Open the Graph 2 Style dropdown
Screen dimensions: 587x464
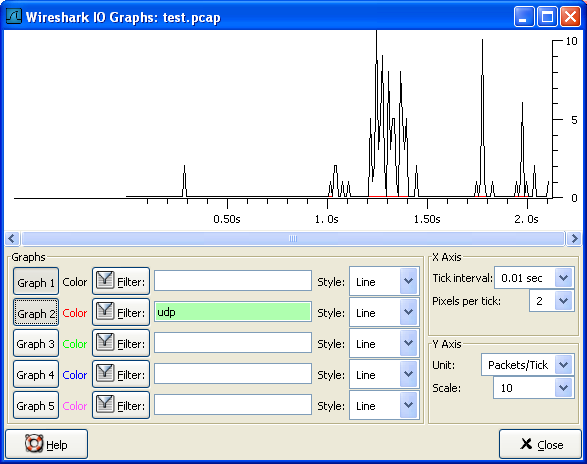click(x=384, y=312)
